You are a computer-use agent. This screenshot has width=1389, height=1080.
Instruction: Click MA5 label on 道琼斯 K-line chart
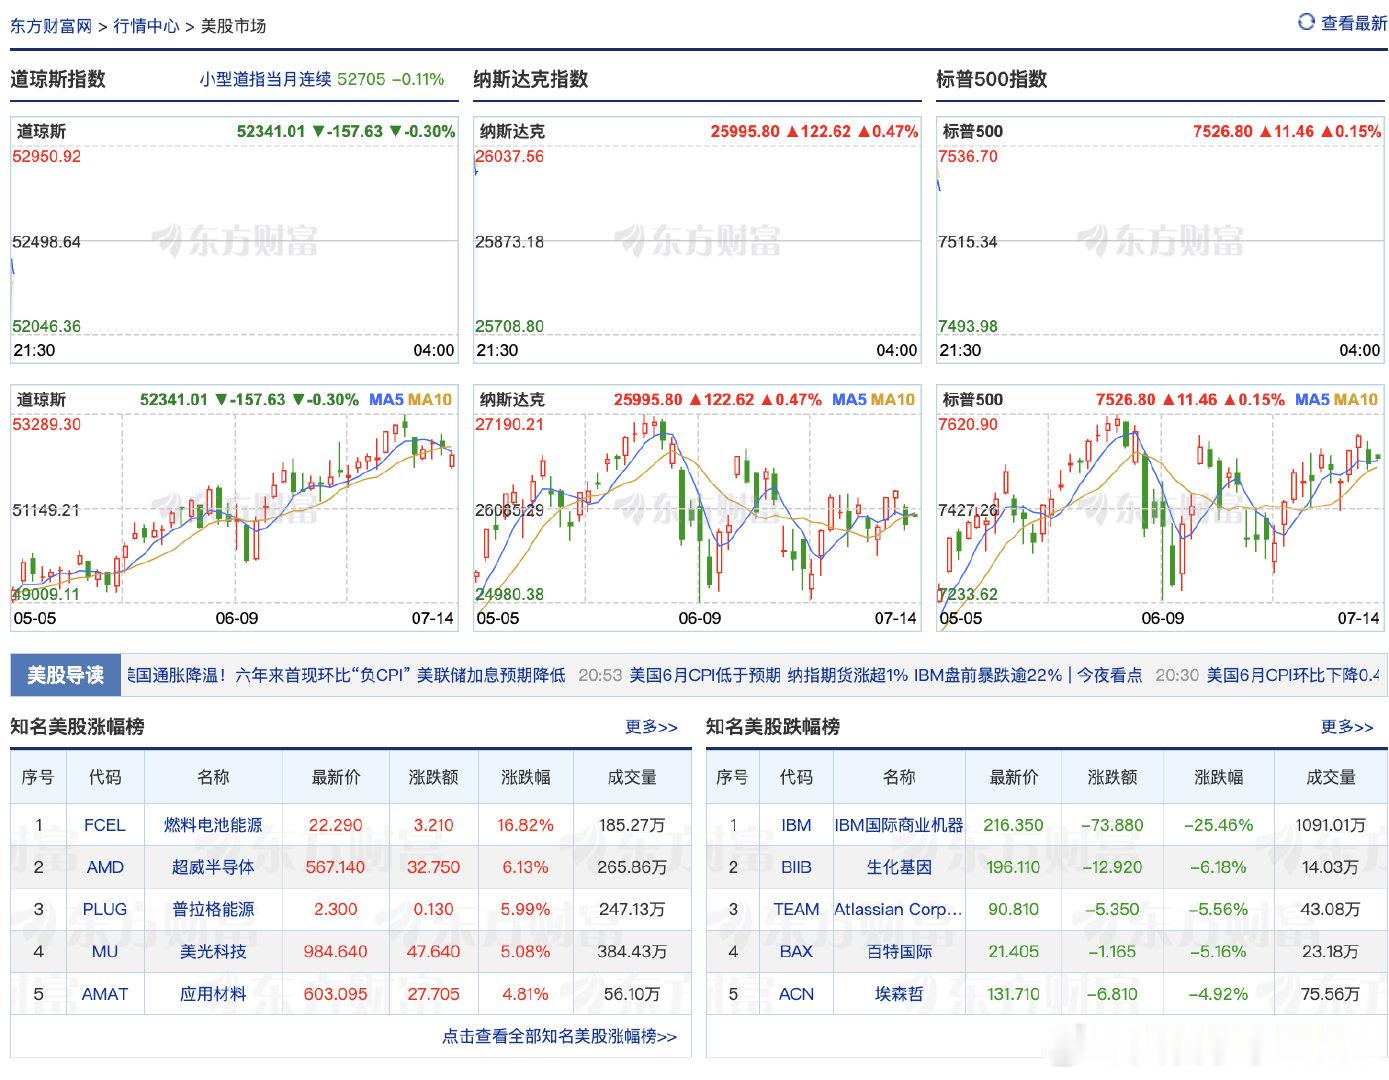click(386, 400)
